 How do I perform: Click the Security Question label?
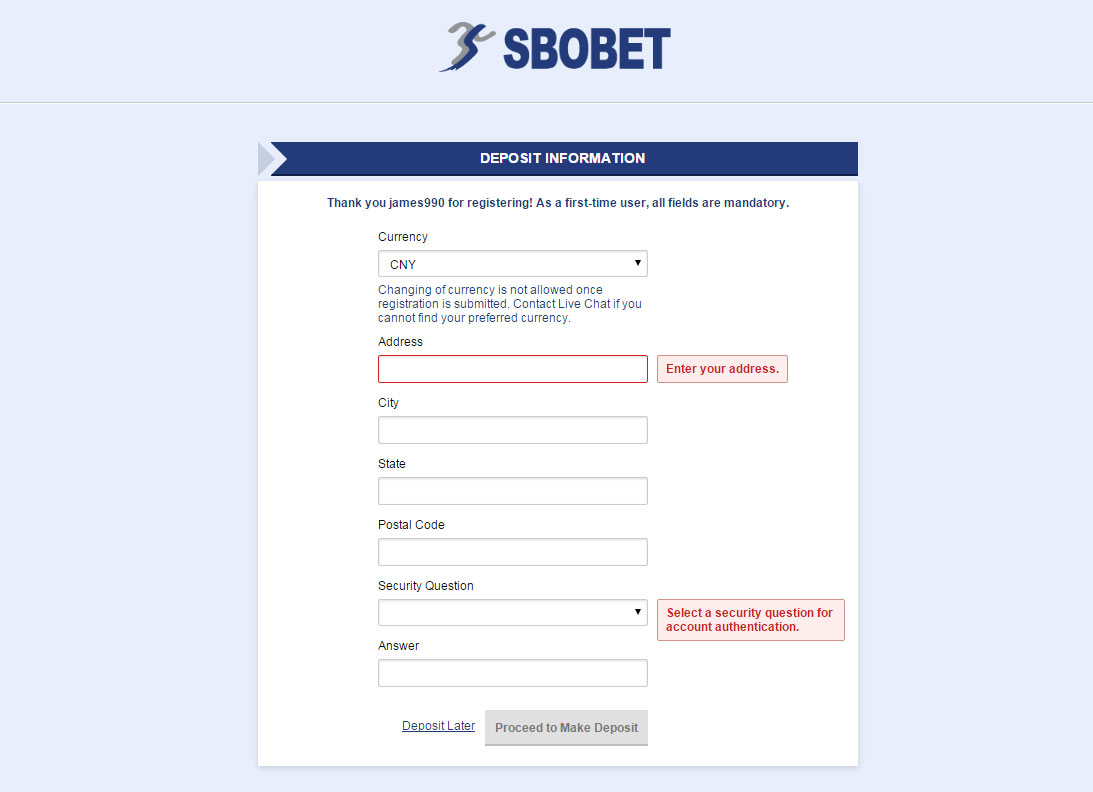[426, 586]
